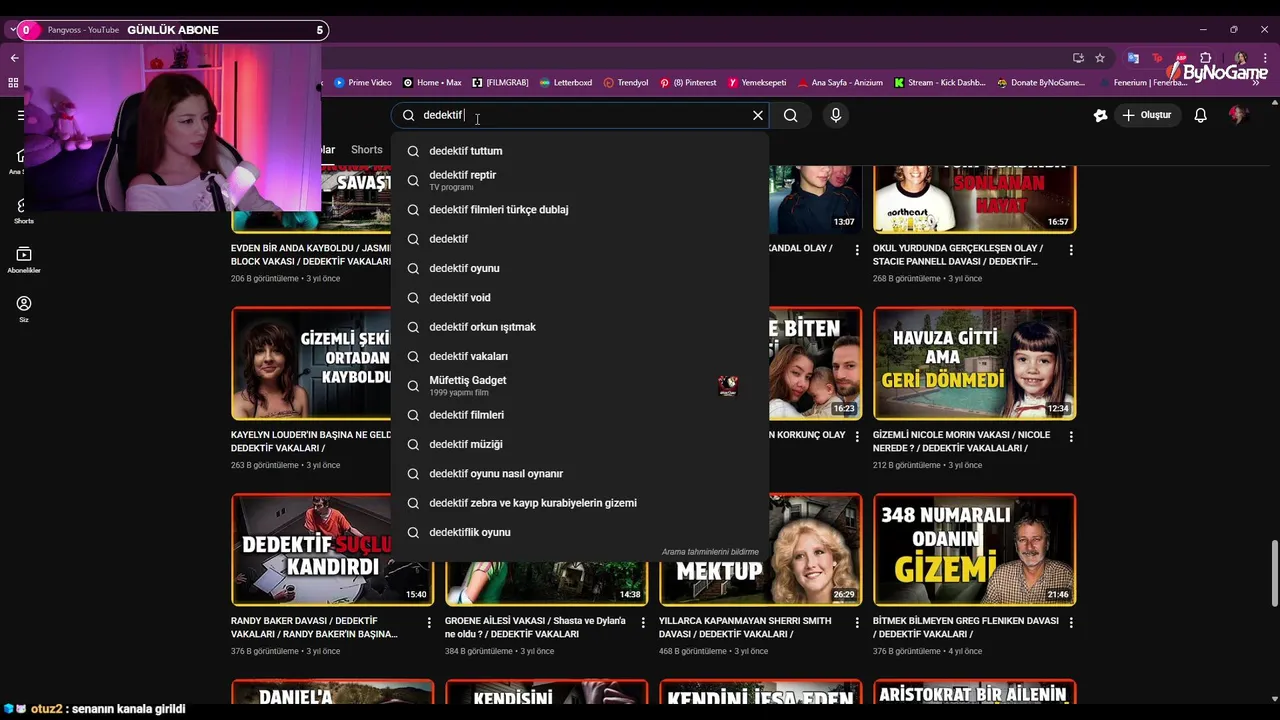
Task: Open the Yemeksepeti bookmark
Action: click(757, 82)
